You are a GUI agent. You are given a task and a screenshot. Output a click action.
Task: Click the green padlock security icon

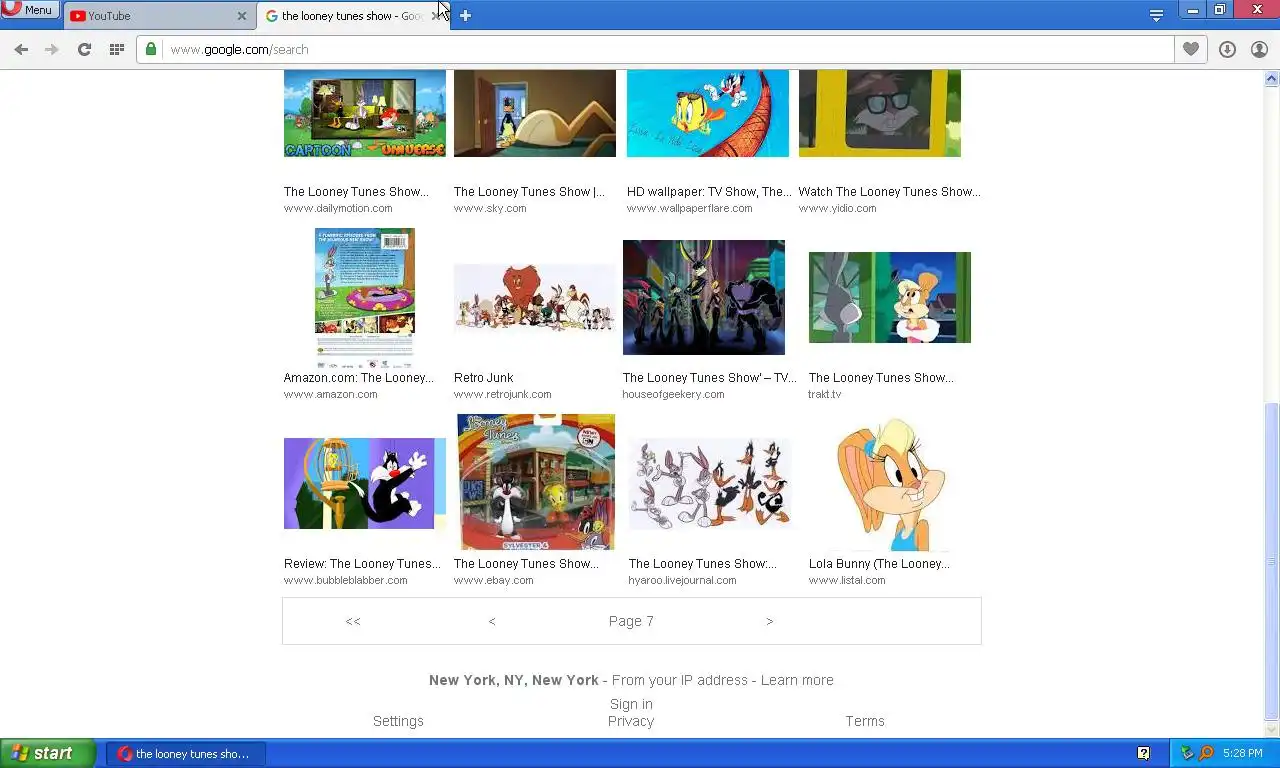tap(151, 49)
